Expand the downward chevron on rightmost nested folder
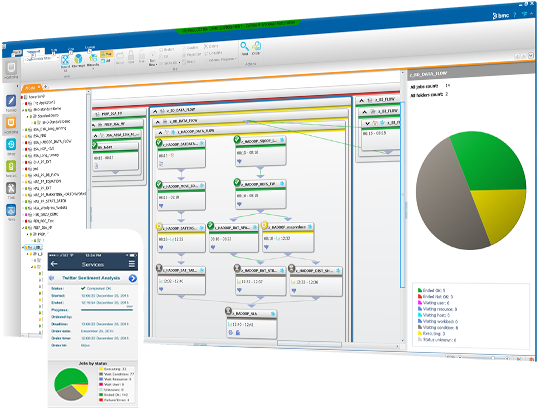The height and width of the screenshot is (408, 537). pyautogui.click(x=367, y=123)
